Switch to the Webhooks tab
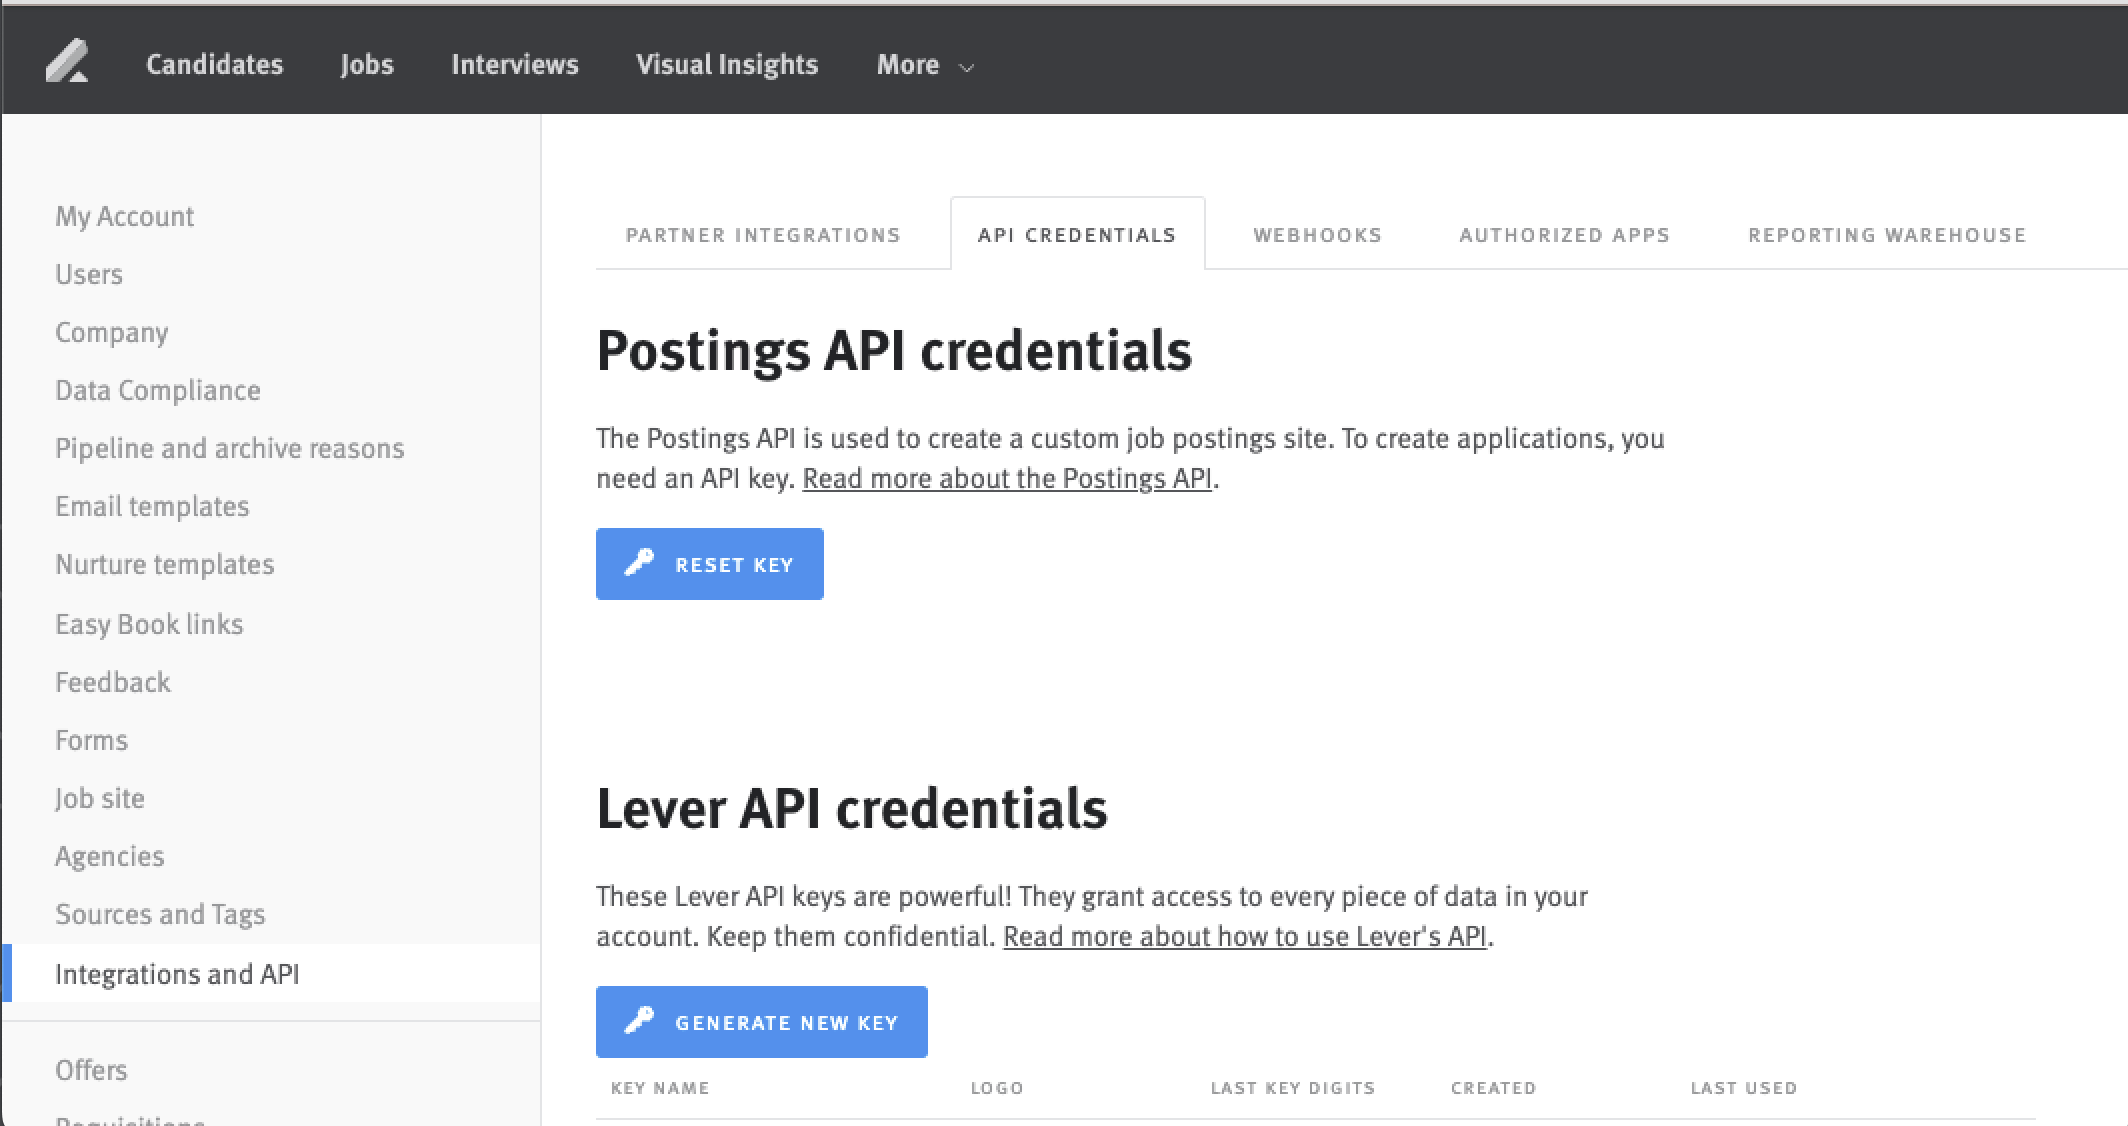The width and height of the screenshot is (2128, 1126). [1316, 234]
